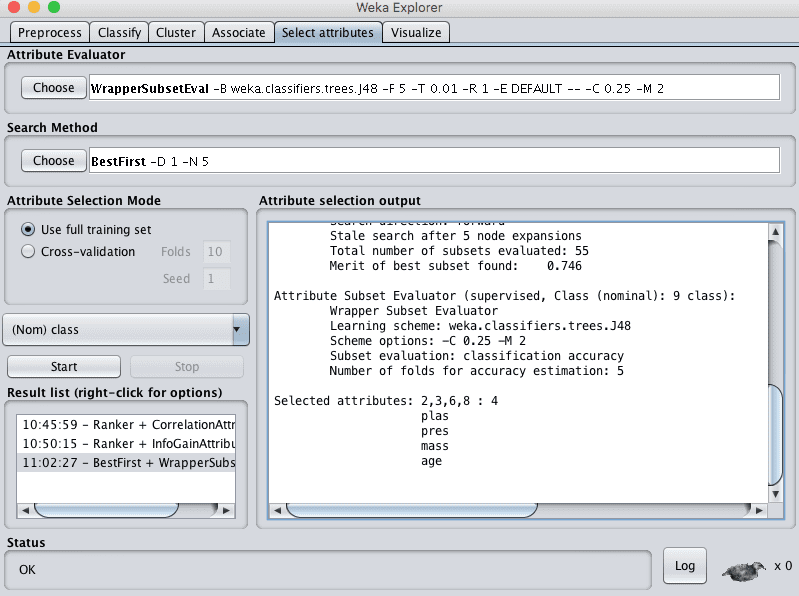Click the 'pres' attribute in output

435,431
